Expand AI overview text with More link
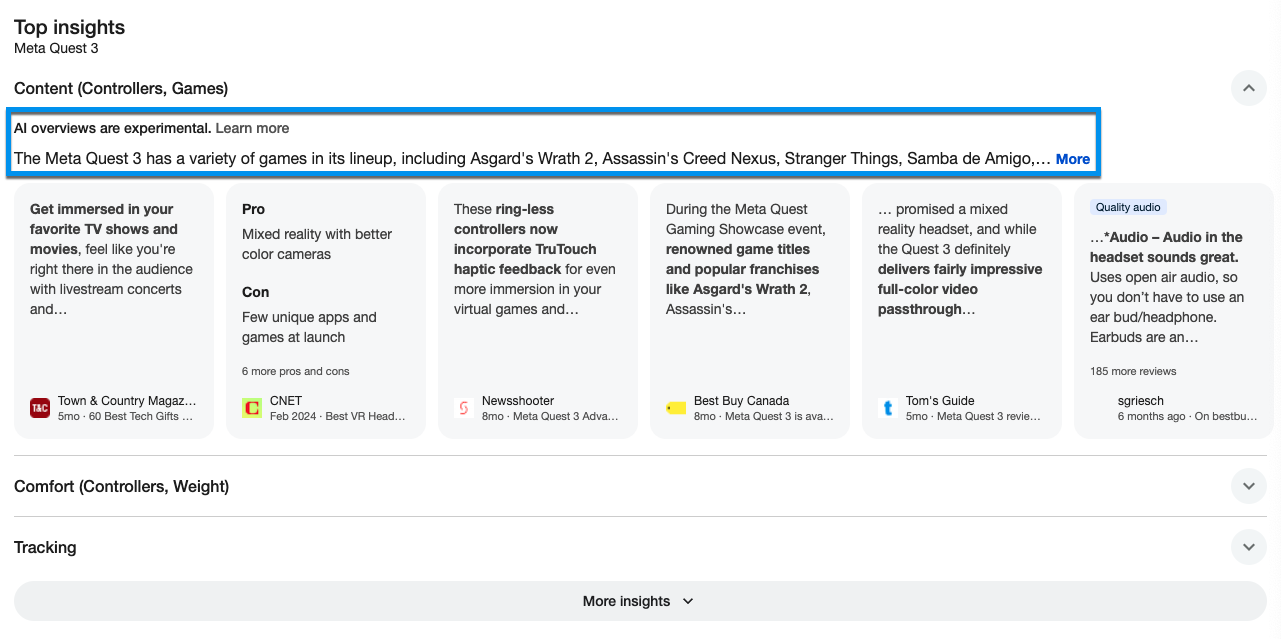This screenshot has width=1281, height=639. click(x=1072, y=159)
